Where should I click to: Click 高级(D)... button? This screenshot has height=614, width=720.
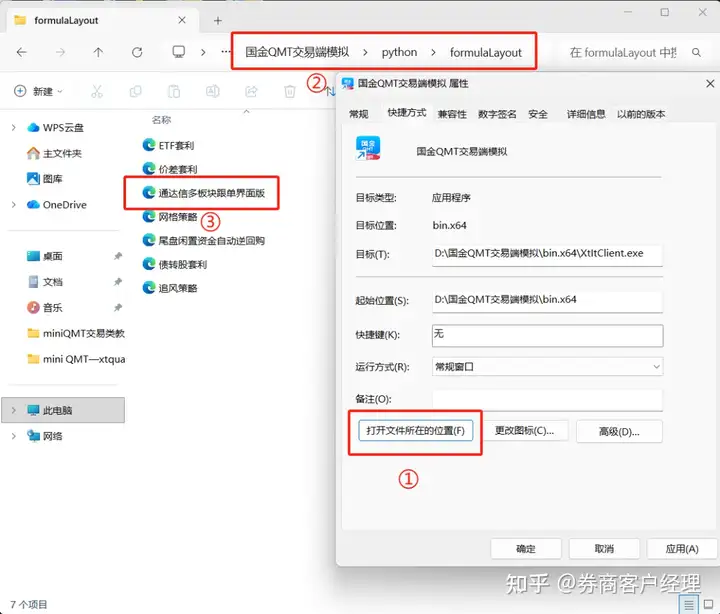tap(619, 431)
